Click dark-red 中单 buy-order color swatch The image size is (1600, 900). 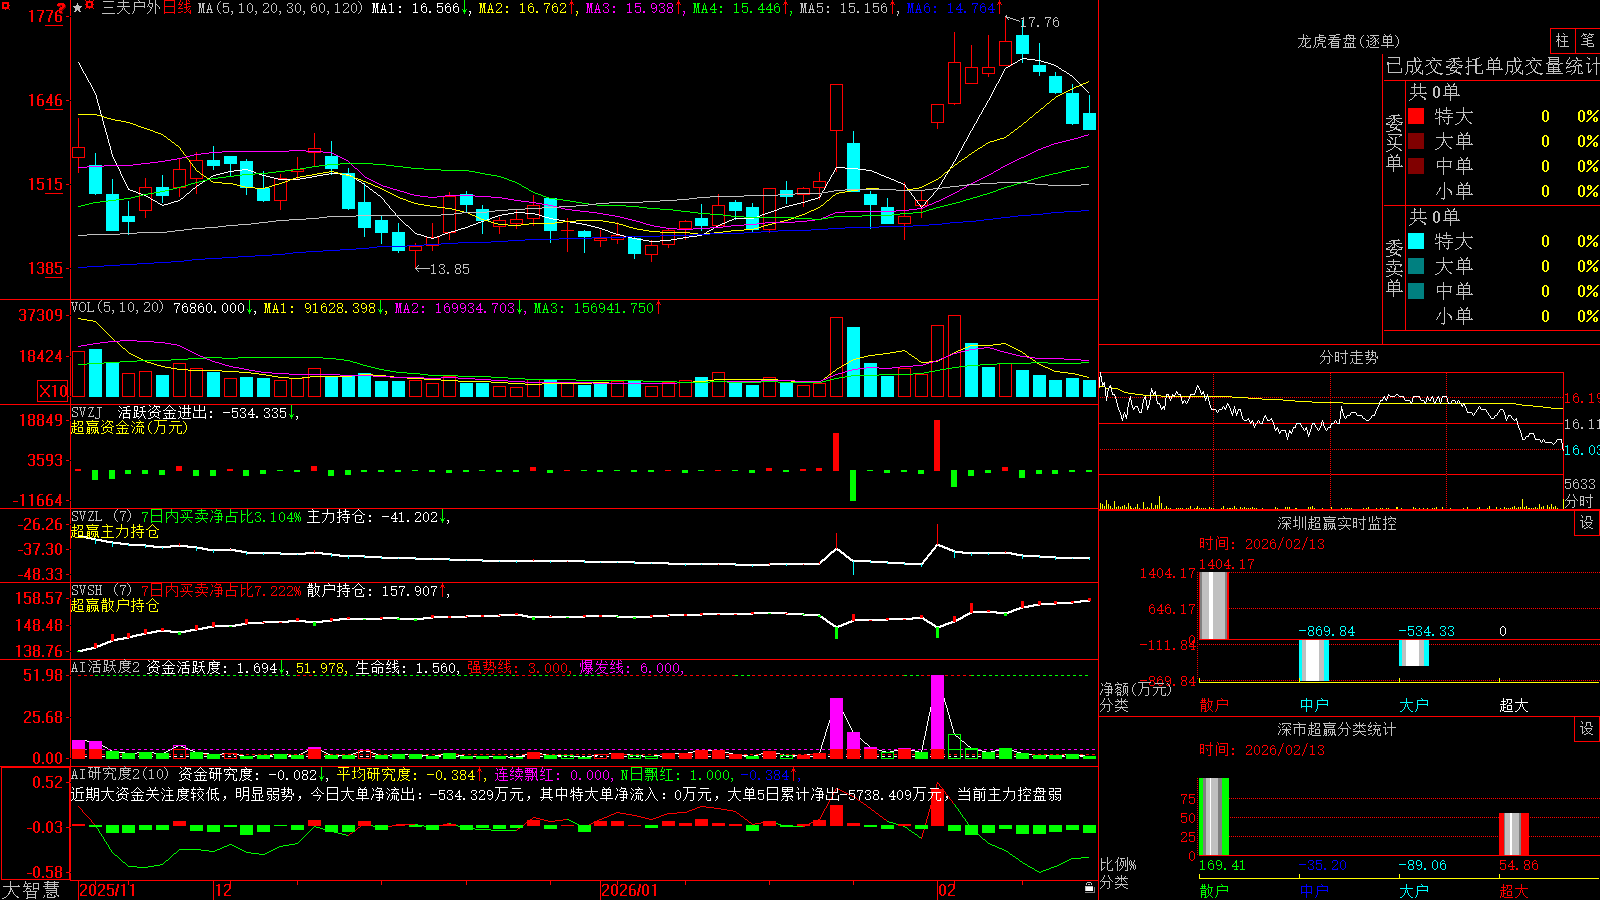tap(1416, 165)
